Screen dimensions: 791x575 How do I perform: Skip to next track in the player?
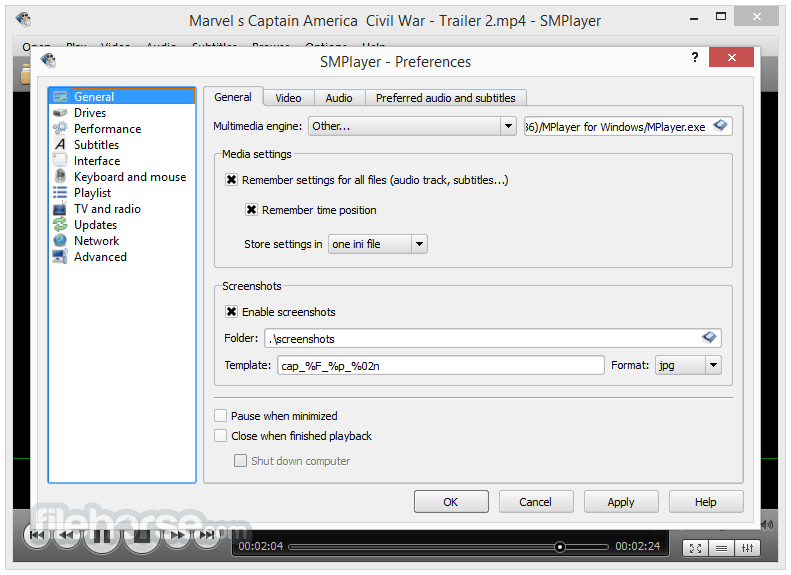click(x=207, y=535)
